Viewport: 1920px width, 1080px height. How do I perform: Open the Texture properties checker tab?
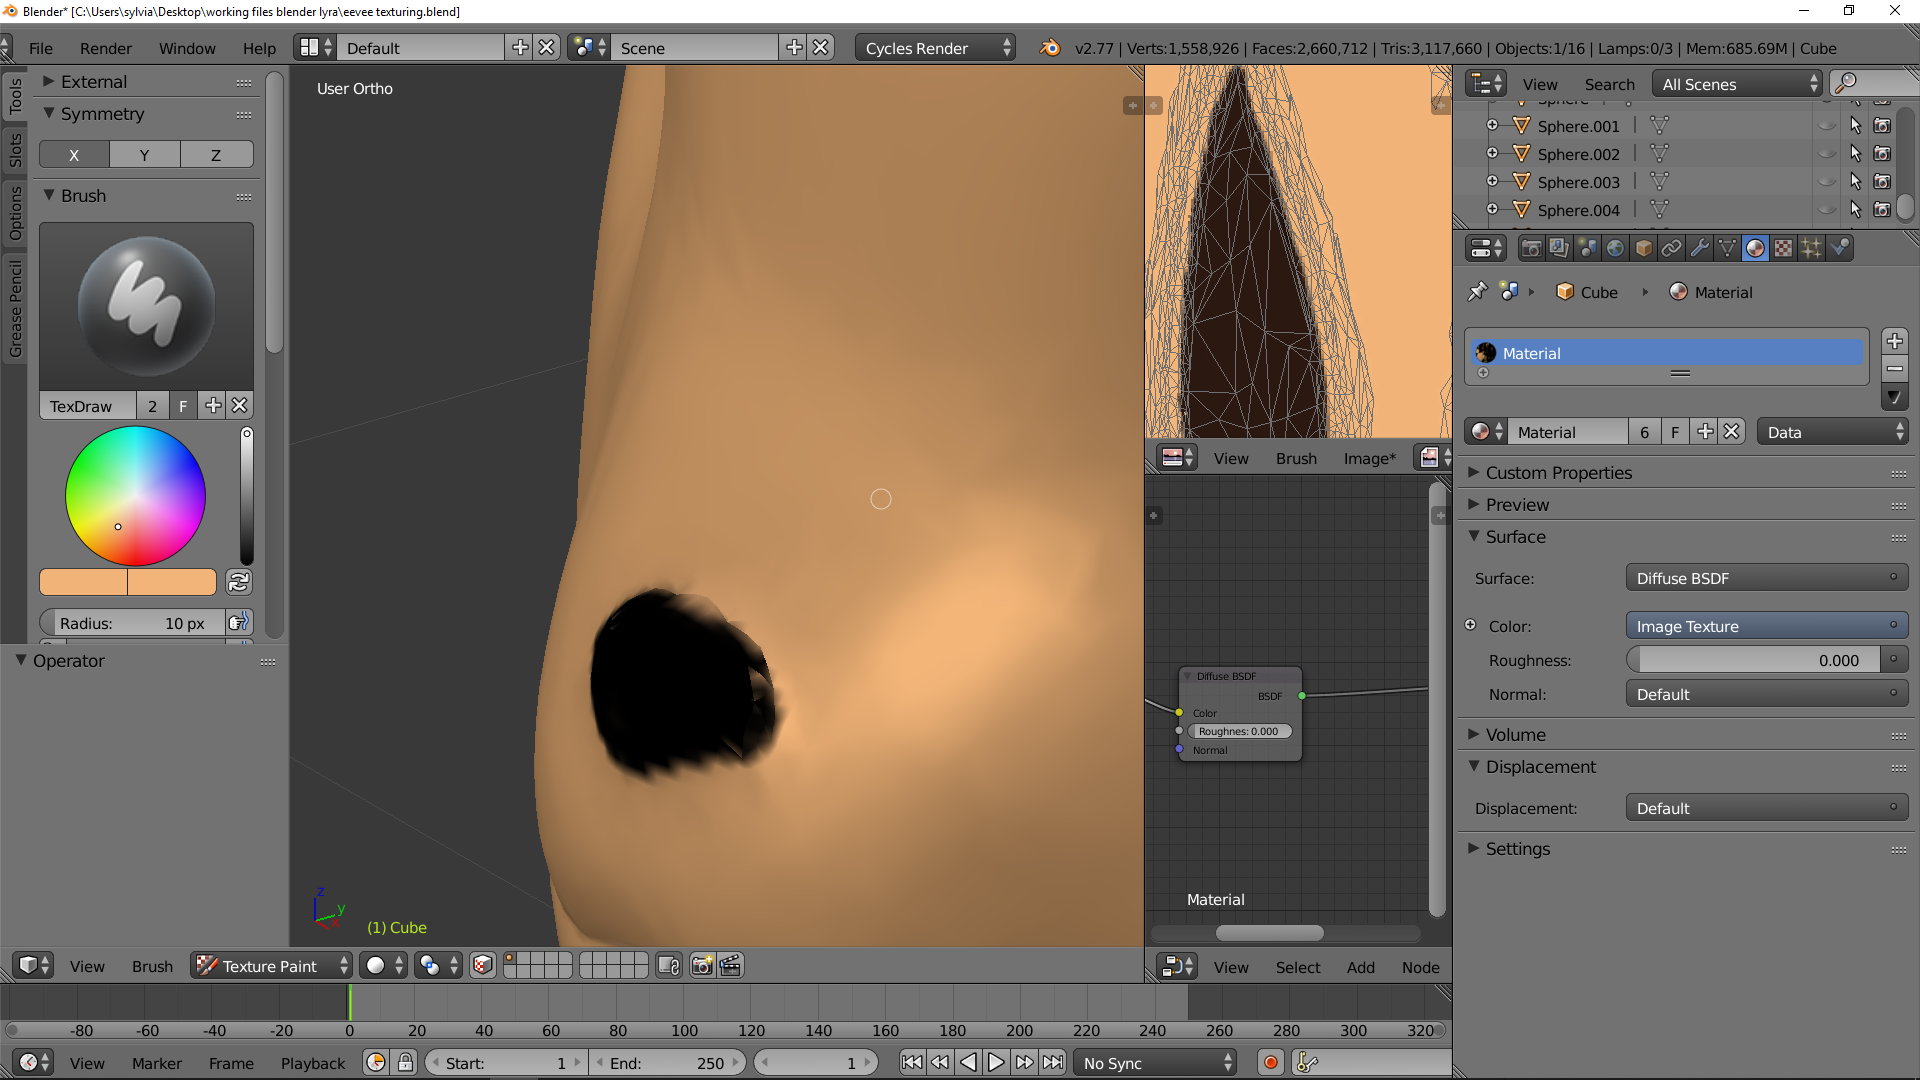(1783, 248)
